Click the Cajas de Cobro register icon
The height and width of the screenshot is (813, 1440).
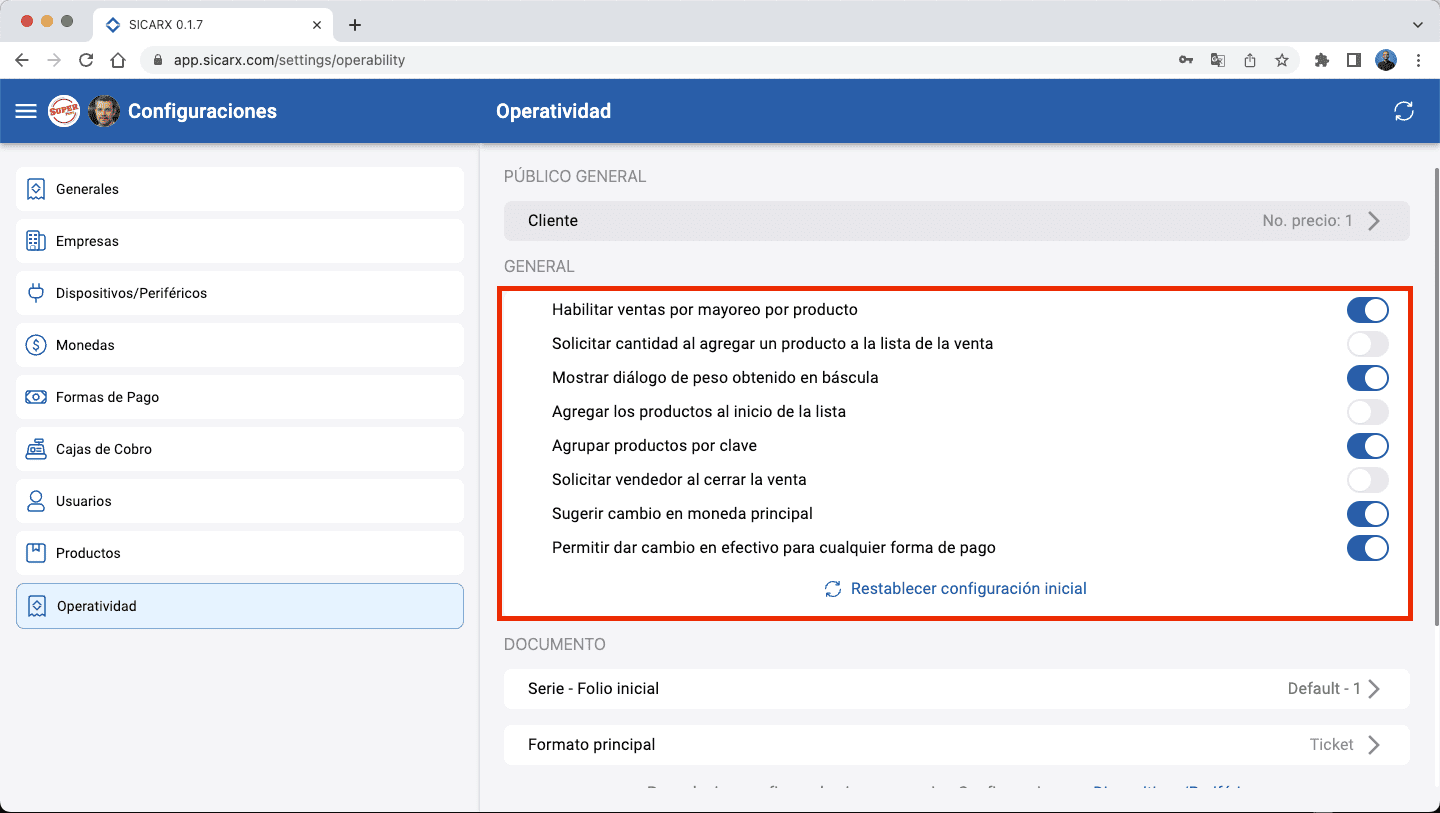36,449
